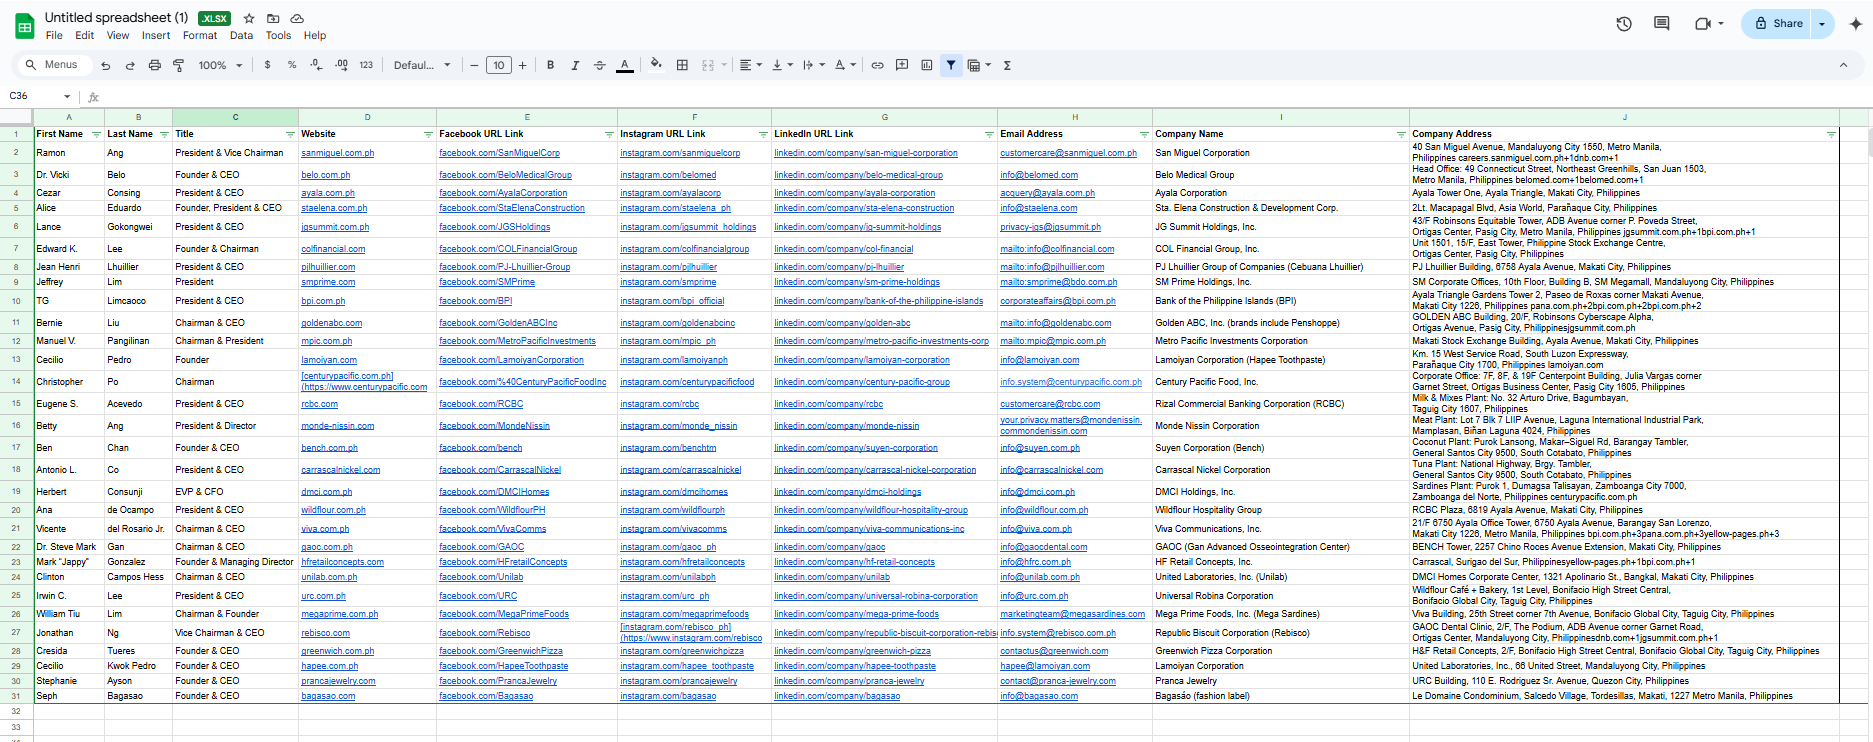Decrease decimal places icon
The image size is (1873, 742).
click(x=316, y=65)
